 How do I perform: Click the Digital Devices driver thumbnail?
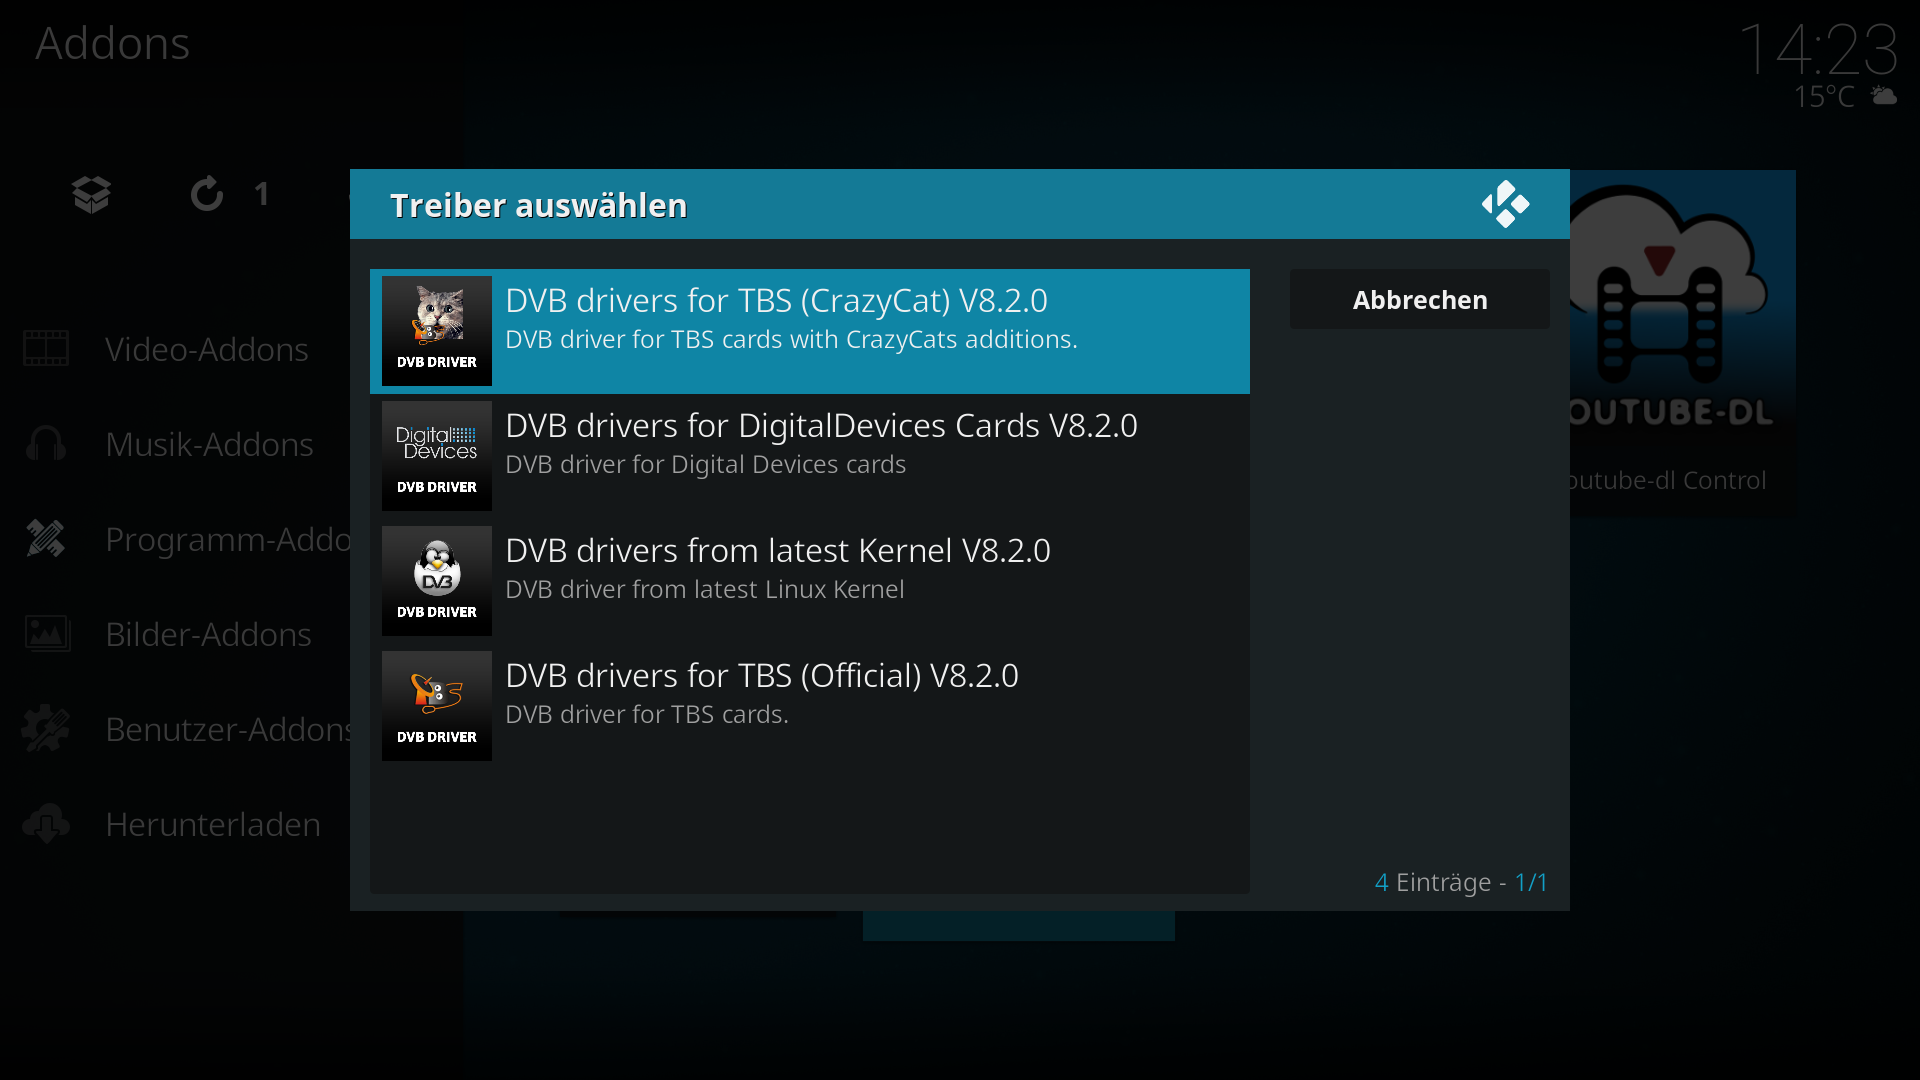437,456
